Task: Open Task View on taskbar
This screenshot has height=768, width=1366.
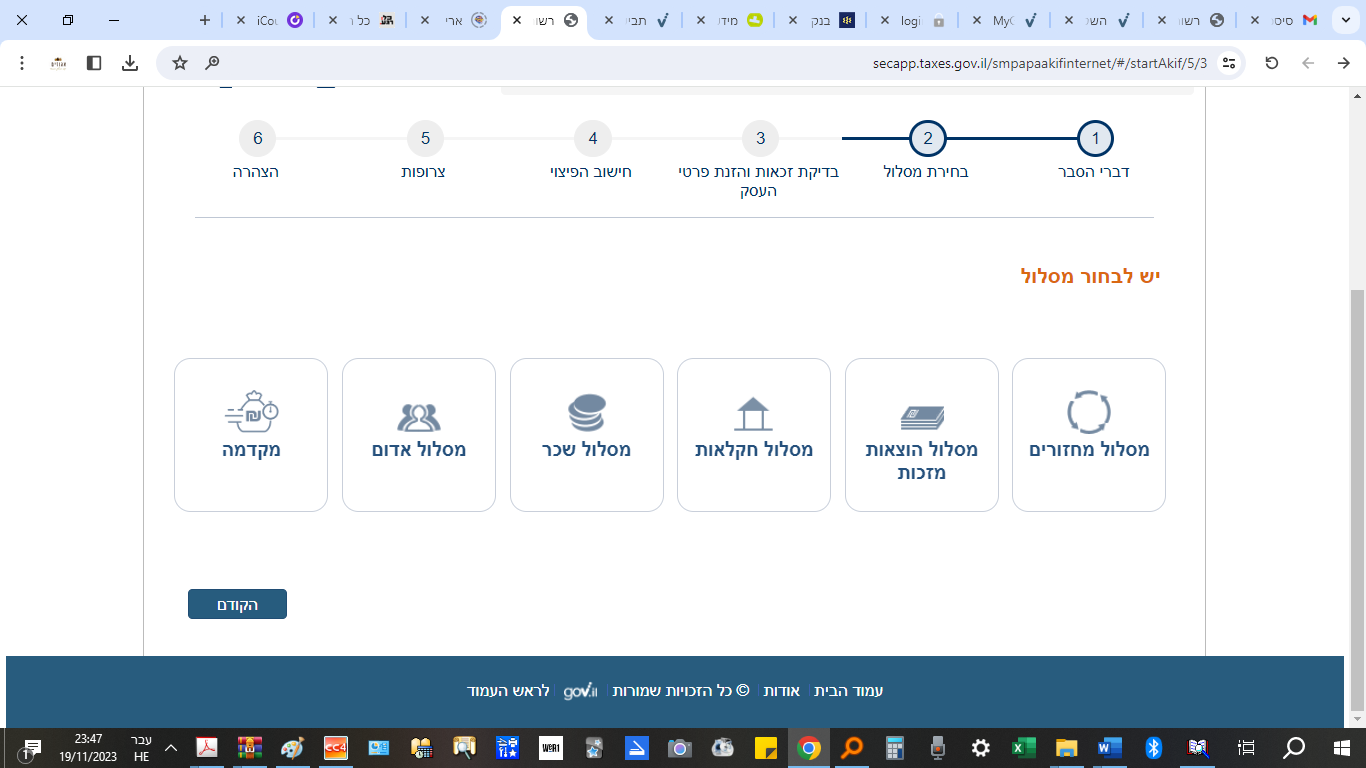Action: (1246, 748)
